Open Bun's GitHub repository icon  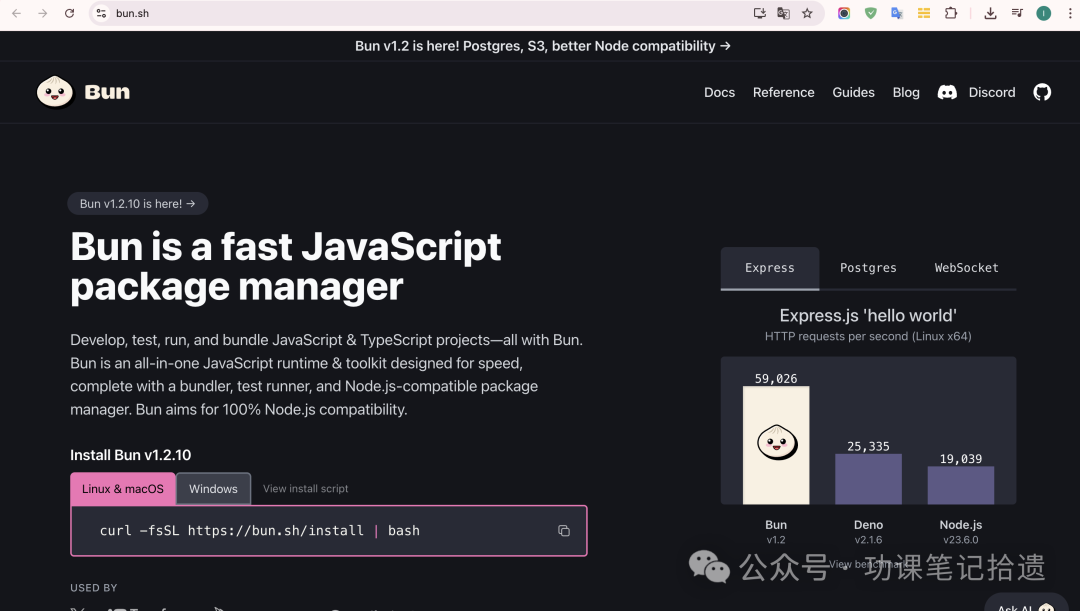click(1042, 92)
